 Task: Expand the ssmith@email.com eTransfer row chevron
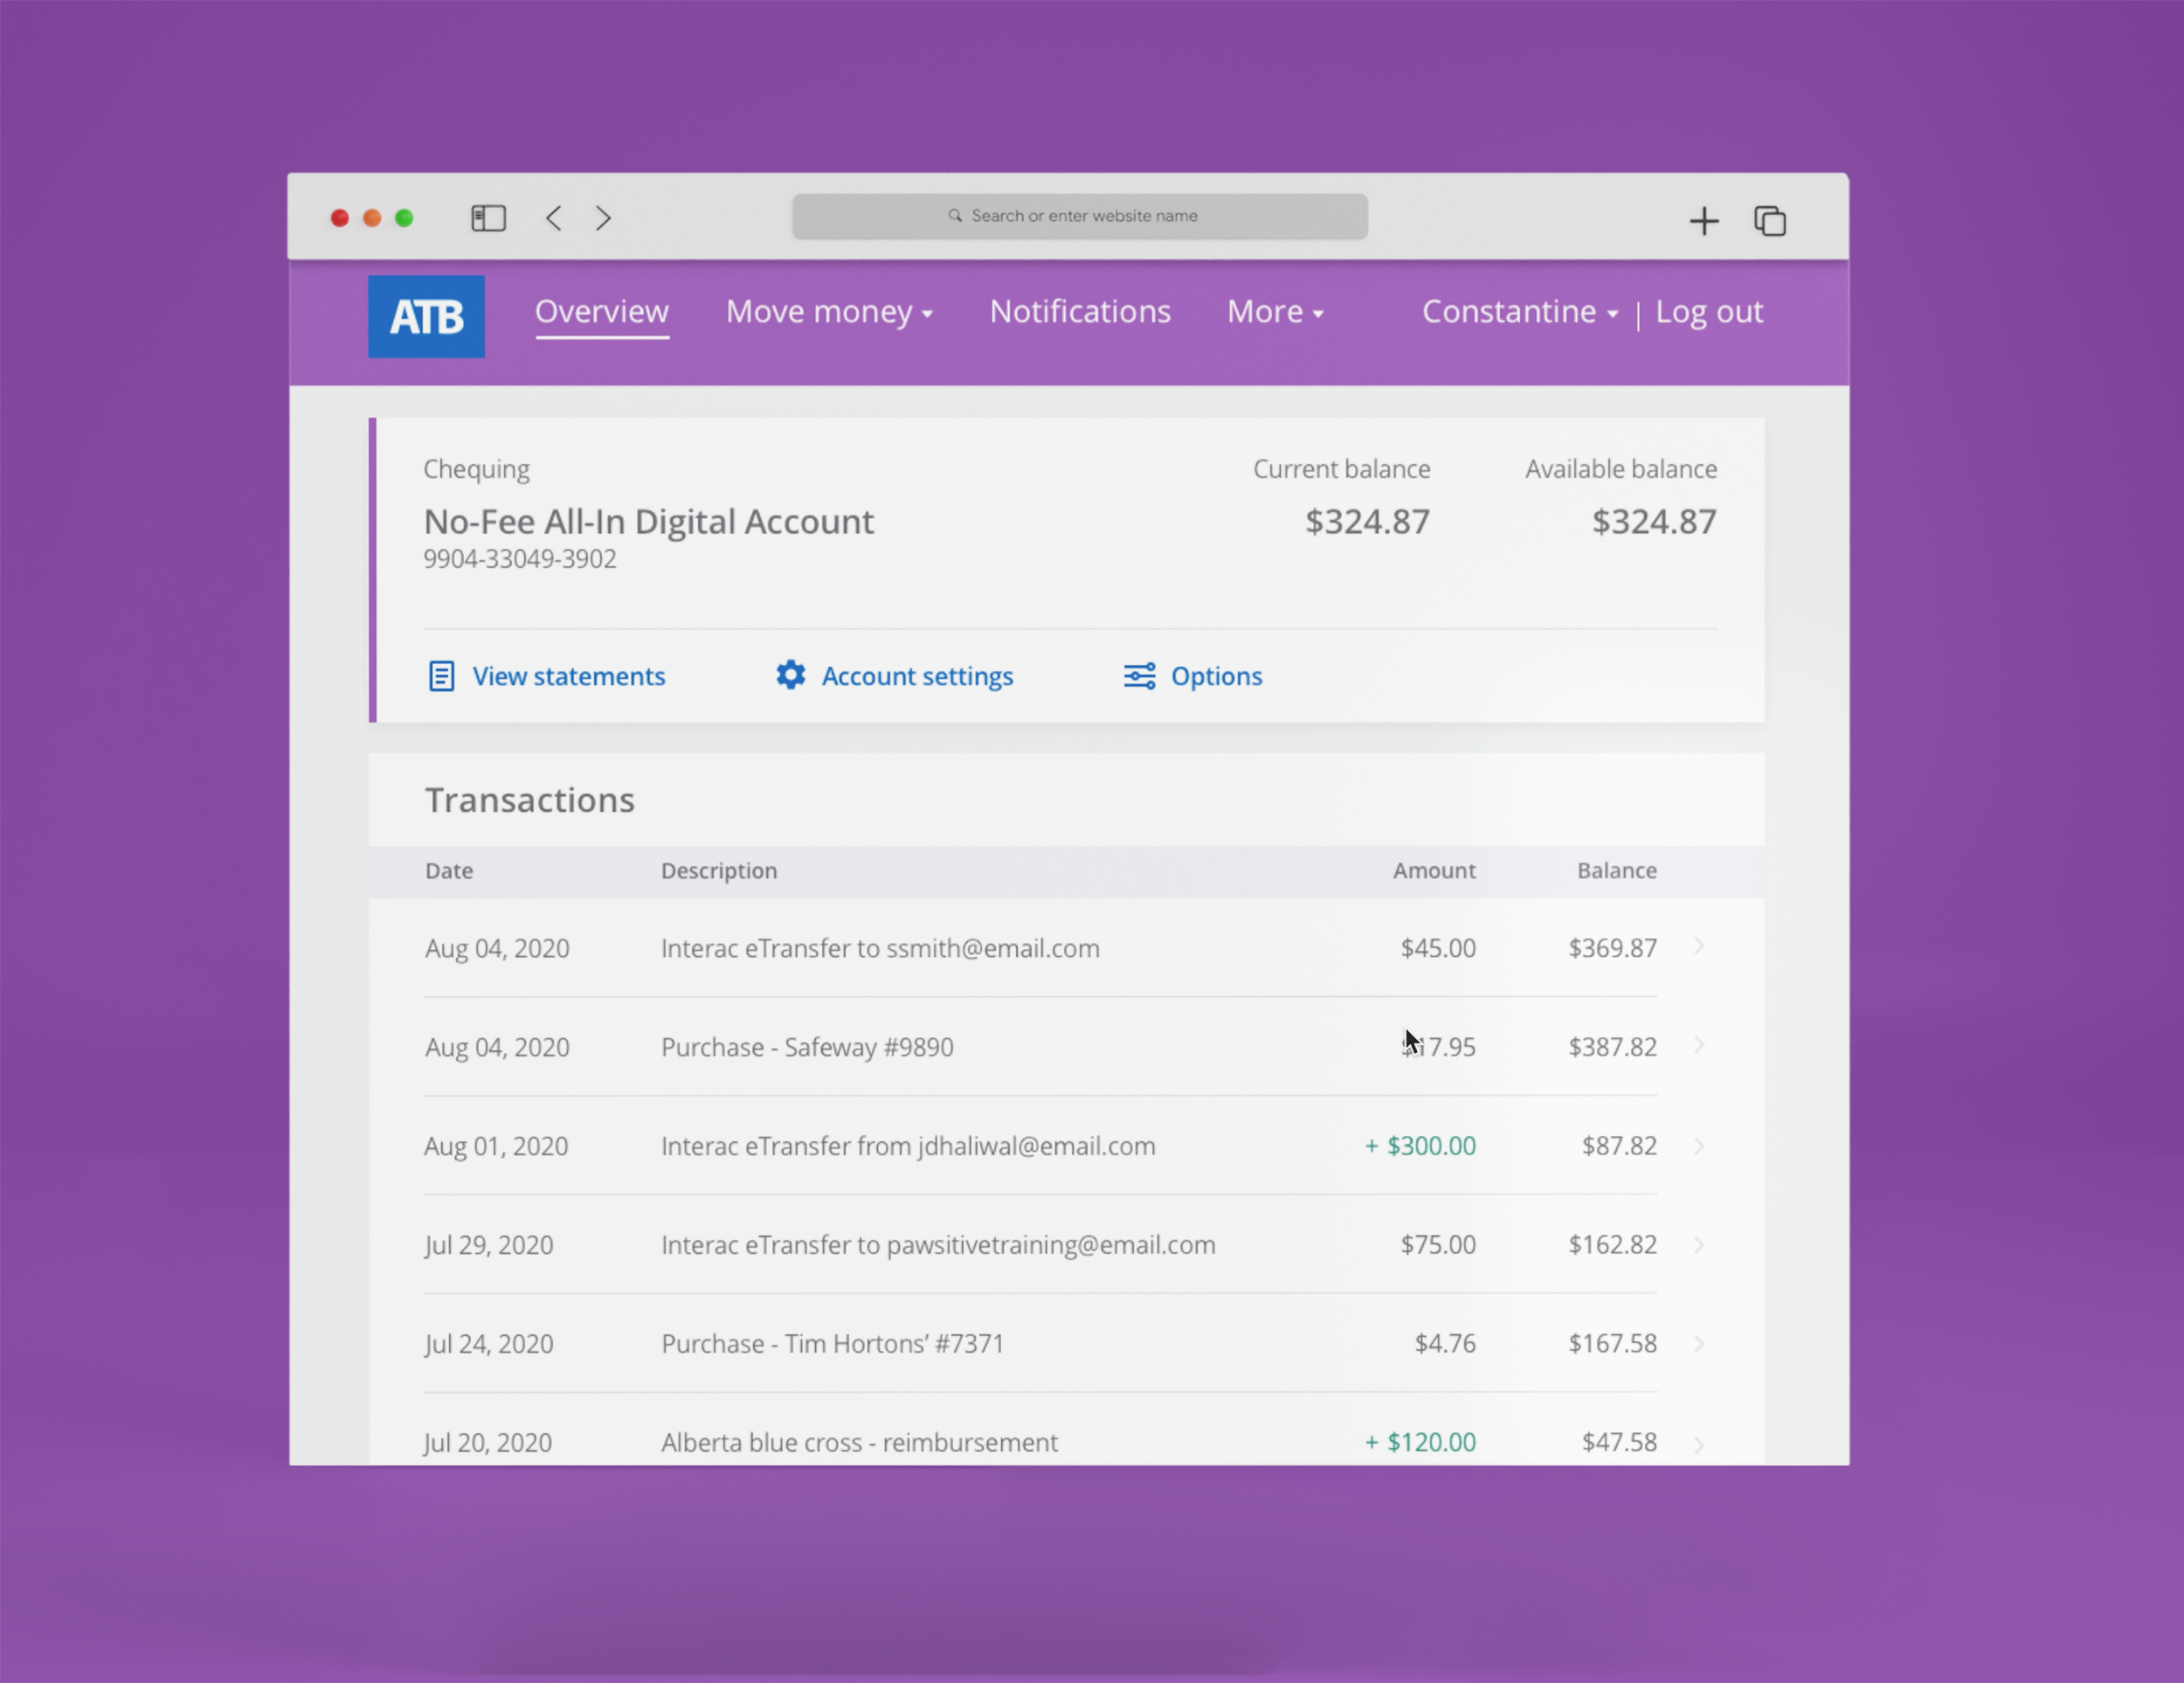click(x=1698, y=946)
